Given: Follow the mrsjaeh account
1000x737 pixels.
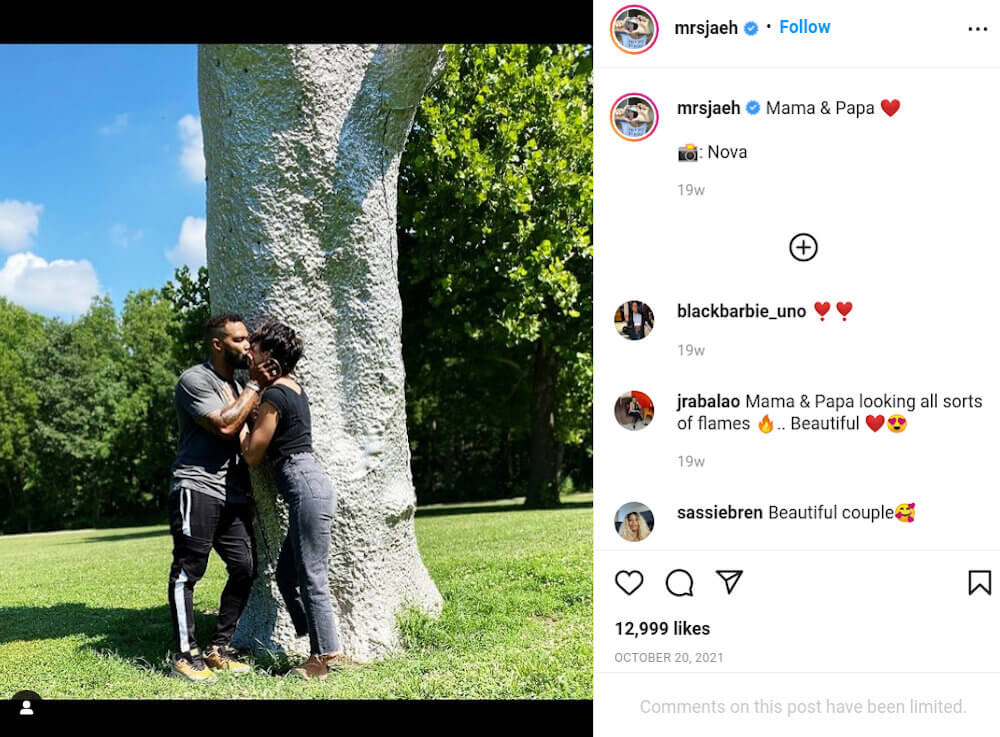Looking at the screenshot, I should [x=804, y=27].
